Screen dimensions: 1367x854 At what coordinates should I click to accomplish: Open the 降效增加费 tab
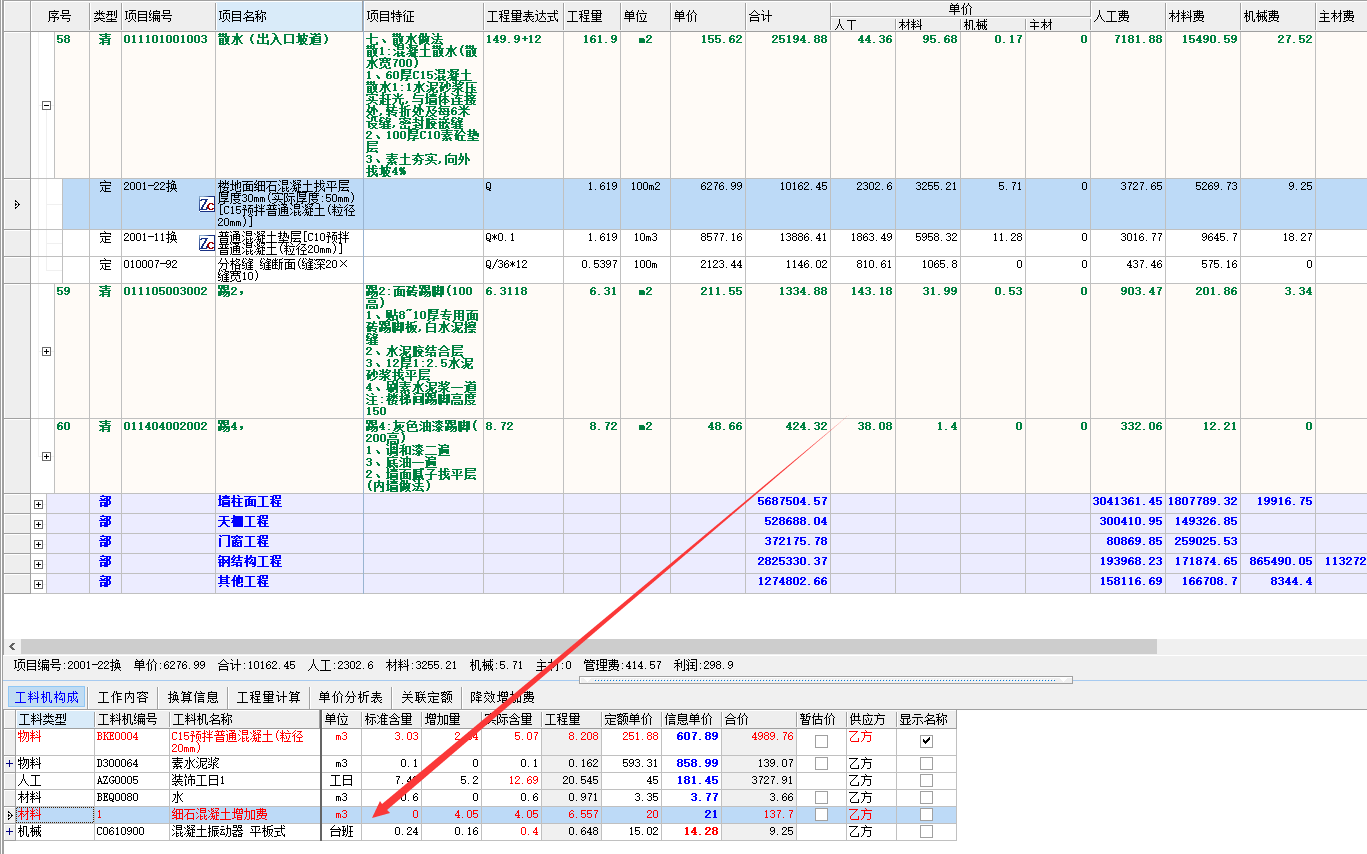(x=502, y=697)
